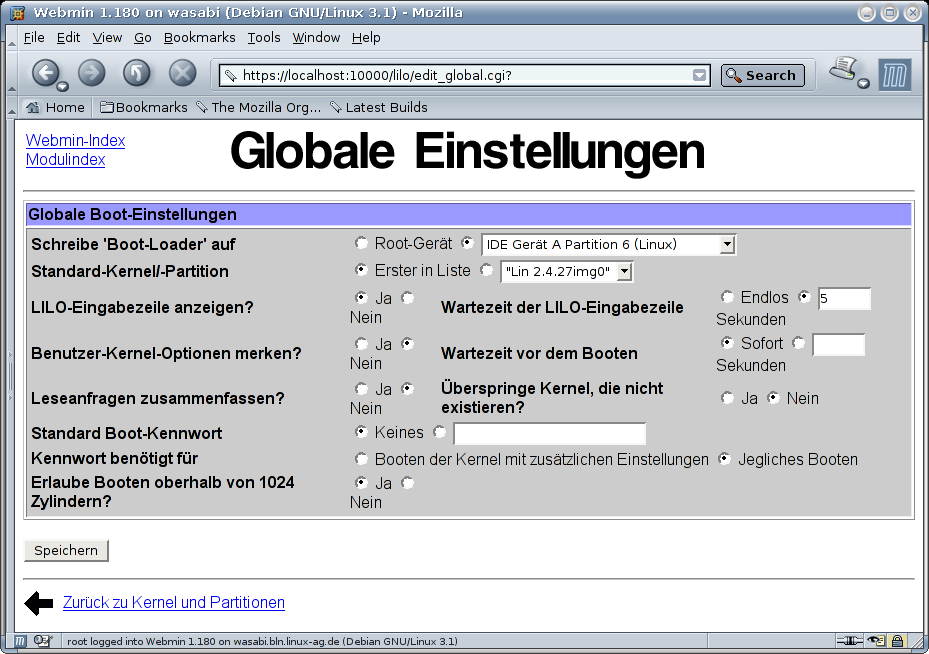Click the Print icon in toolbar
This screenshot has height=654, width=929.
click(x=844, y=69)
